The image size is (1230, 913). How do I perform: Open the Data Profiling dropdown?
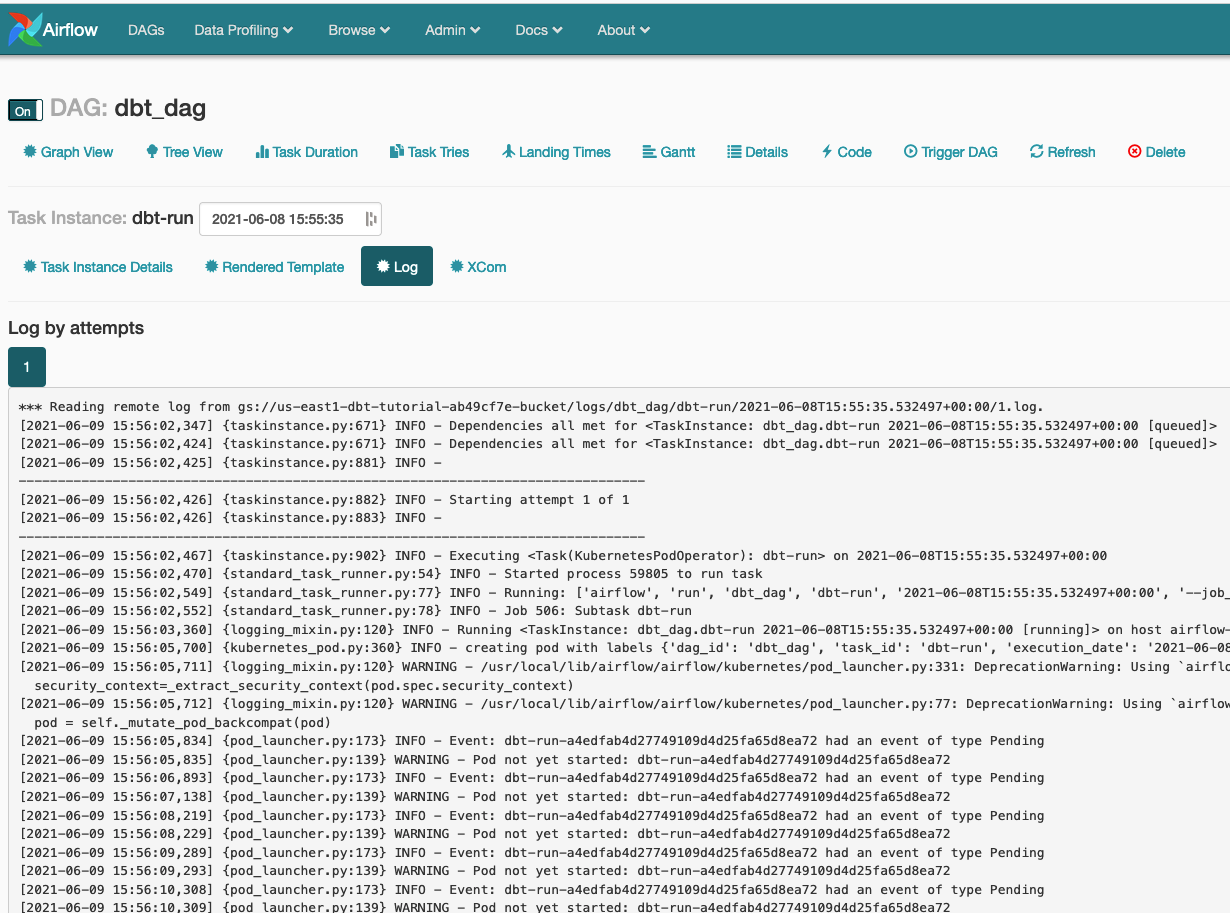coord(242,30)
